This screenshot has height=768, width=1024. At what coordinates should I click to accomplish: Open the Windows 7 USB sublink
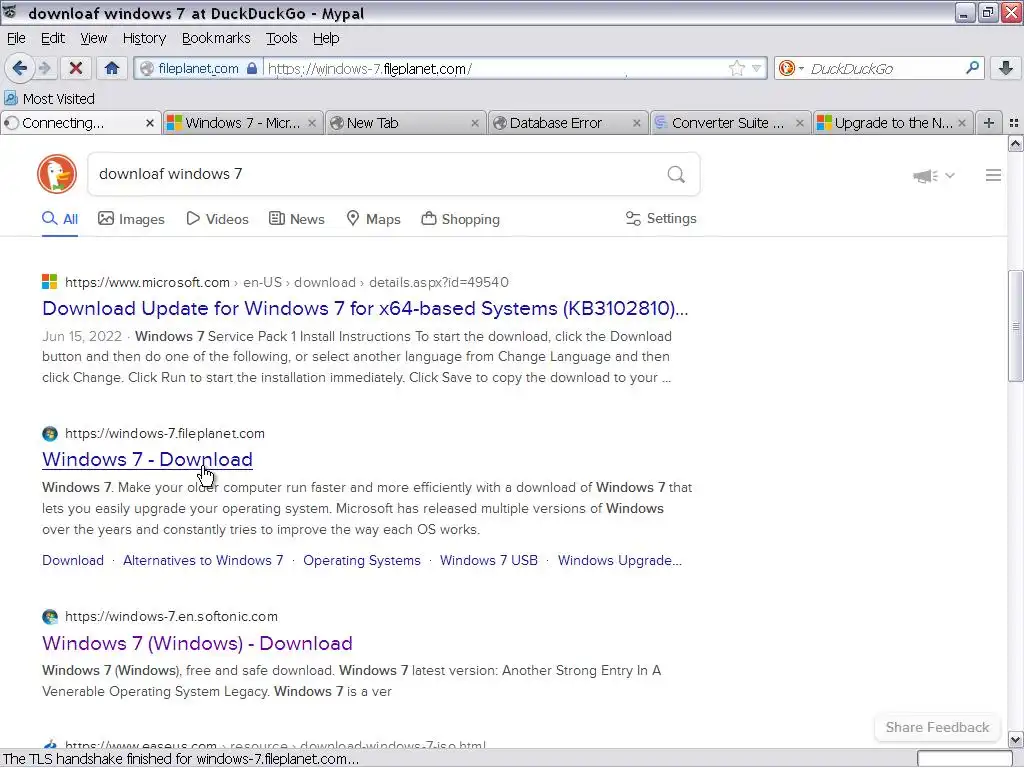489,560
